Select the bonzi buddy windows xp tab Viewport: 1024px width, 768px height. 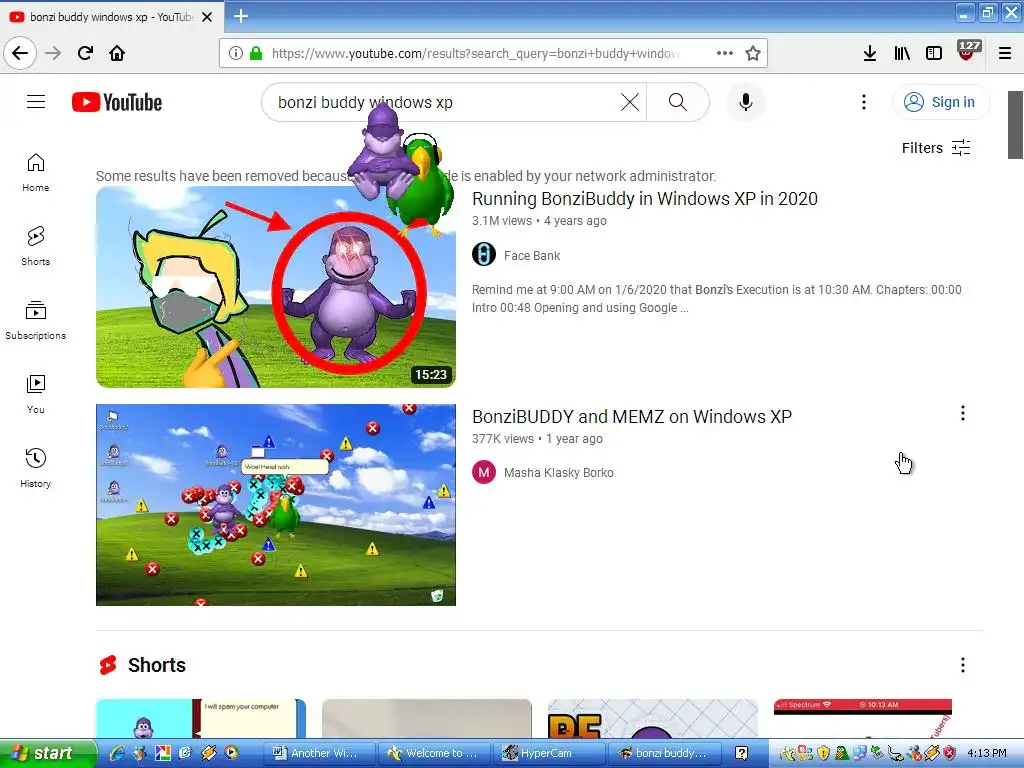(x=111, y=16)
